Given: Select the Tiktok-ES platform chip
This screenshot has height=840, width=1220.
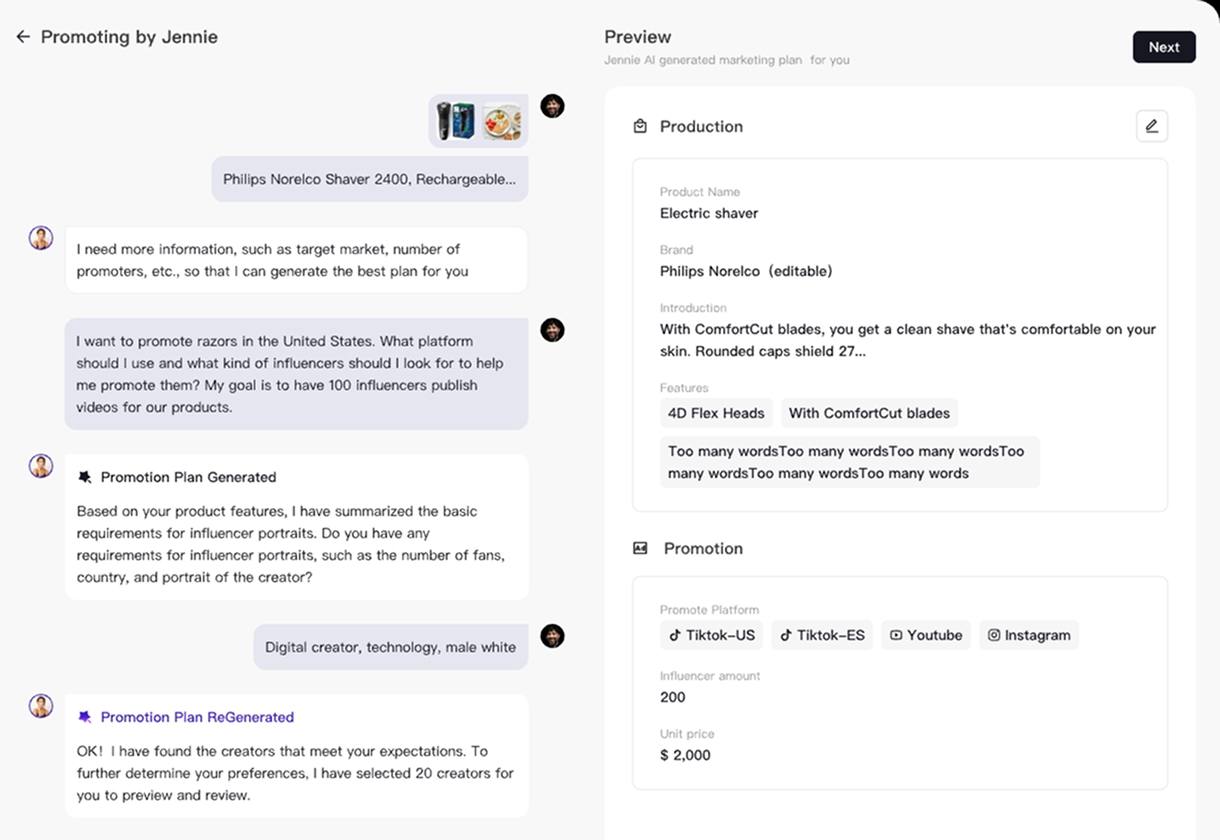Looking at the screenshot, I should coord(822,635).
